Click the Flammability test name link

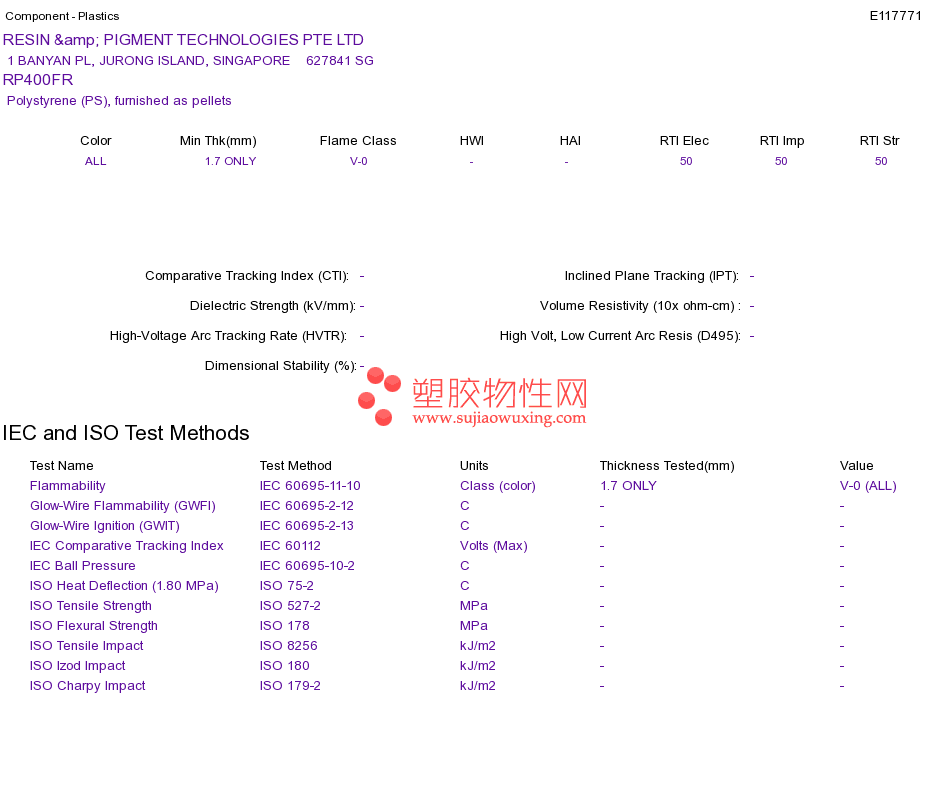(67, 486)
